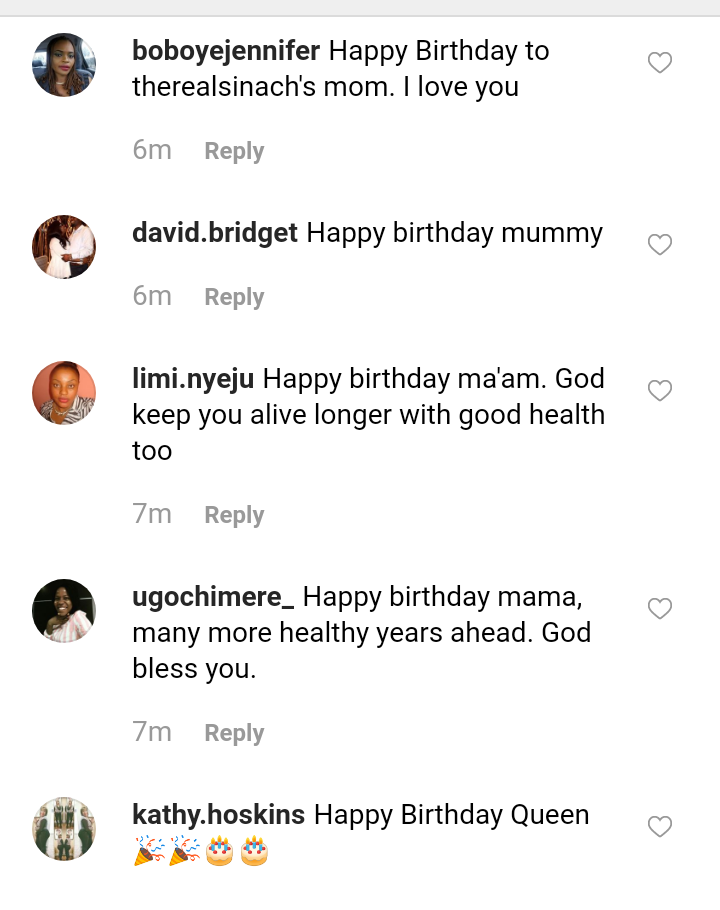720x910 pixels.
Task: Like boboyejennifer's birthday comment
Action: click(x=660, y=64)
